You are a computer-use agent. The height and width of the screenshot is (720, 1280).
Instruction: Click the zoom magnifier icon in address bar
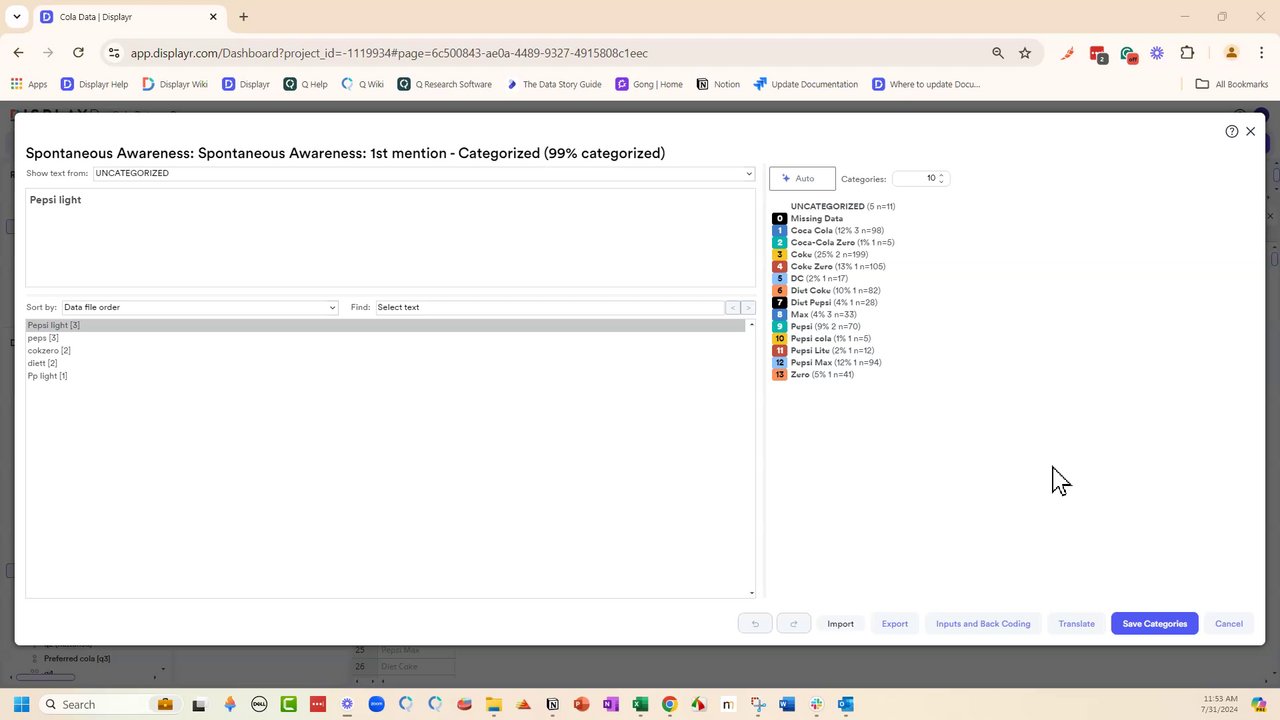997,53
